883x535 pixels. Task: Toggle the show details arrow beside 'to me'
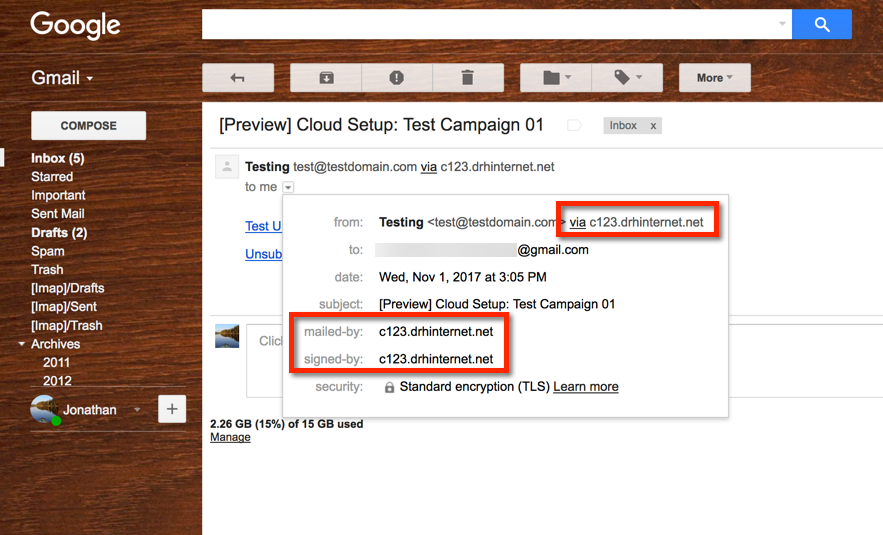click(288, 187)
